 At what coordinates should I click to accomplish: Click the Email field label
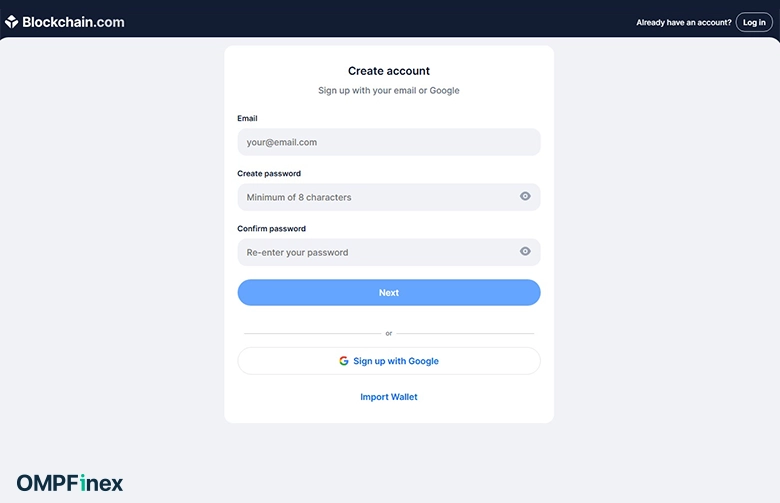247,118
